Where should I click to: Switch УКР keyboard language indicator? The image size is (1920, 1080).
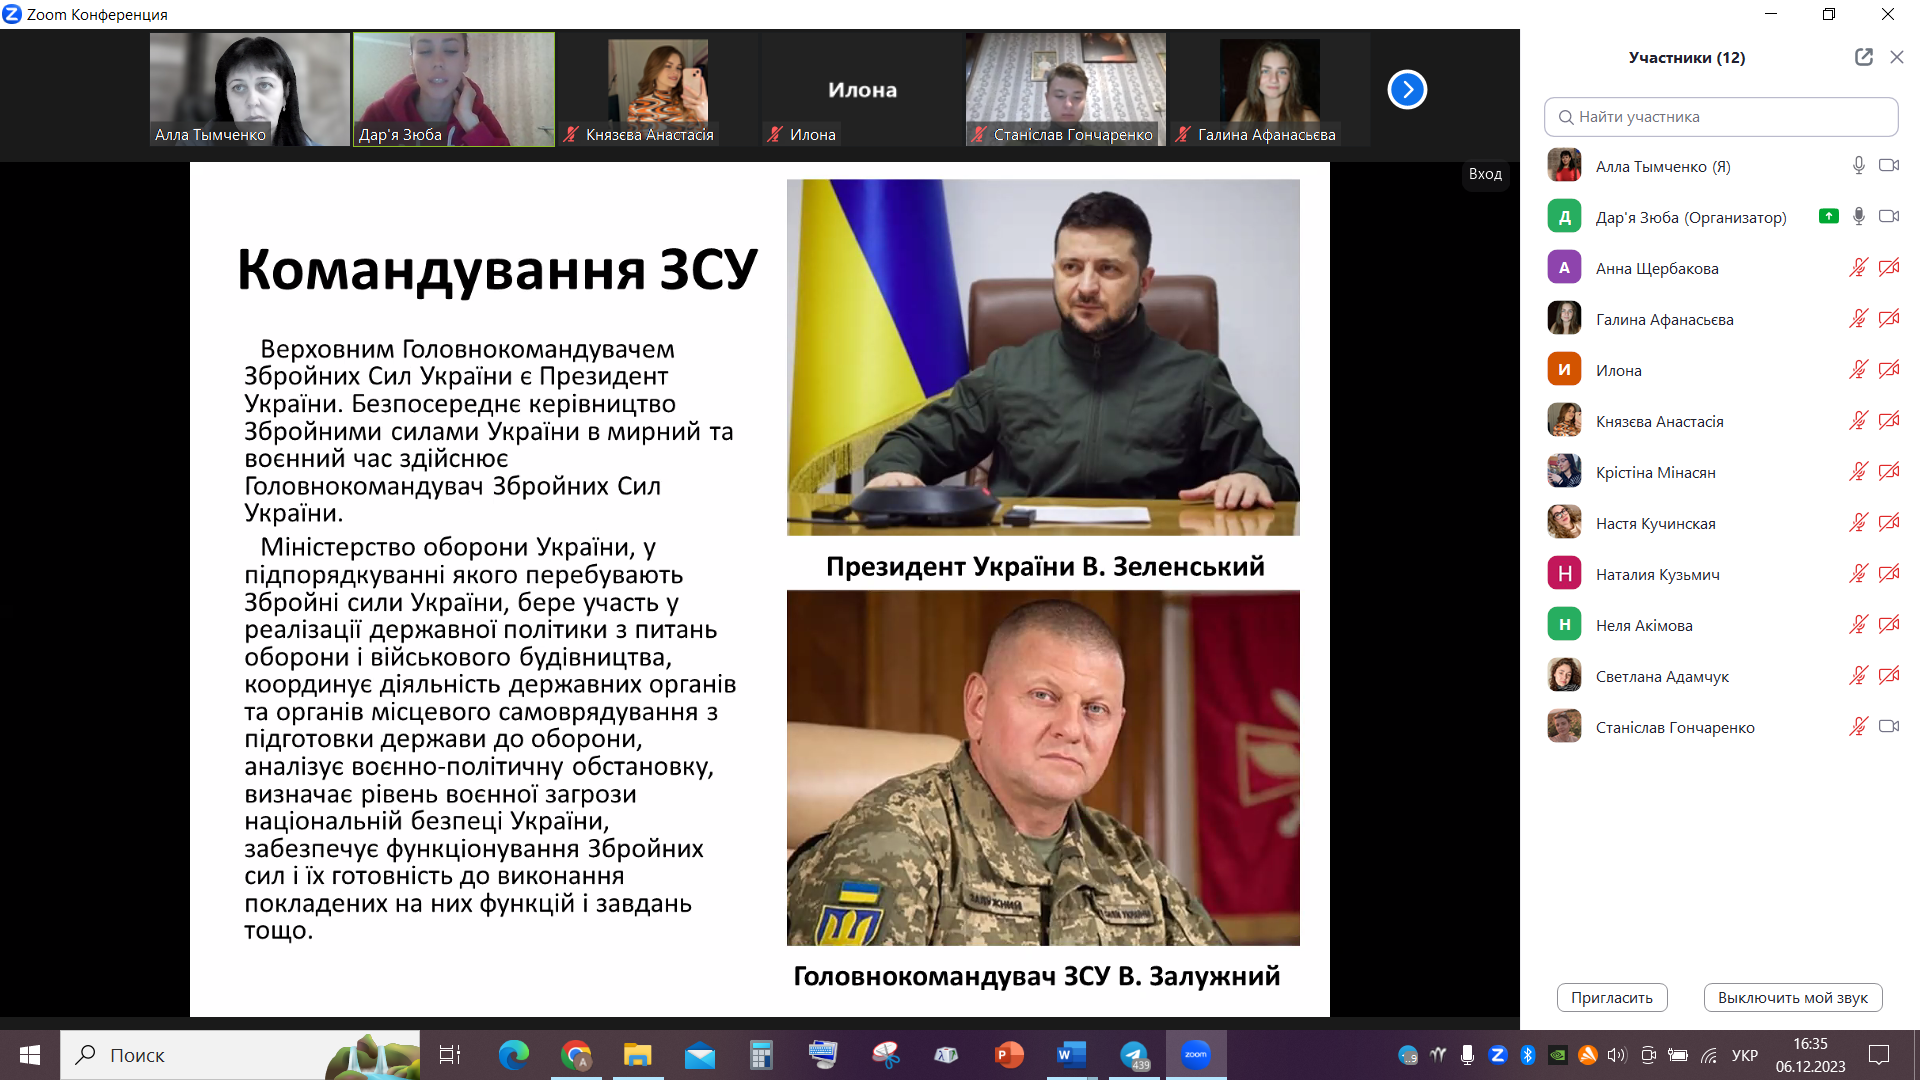[1745, 1055]
